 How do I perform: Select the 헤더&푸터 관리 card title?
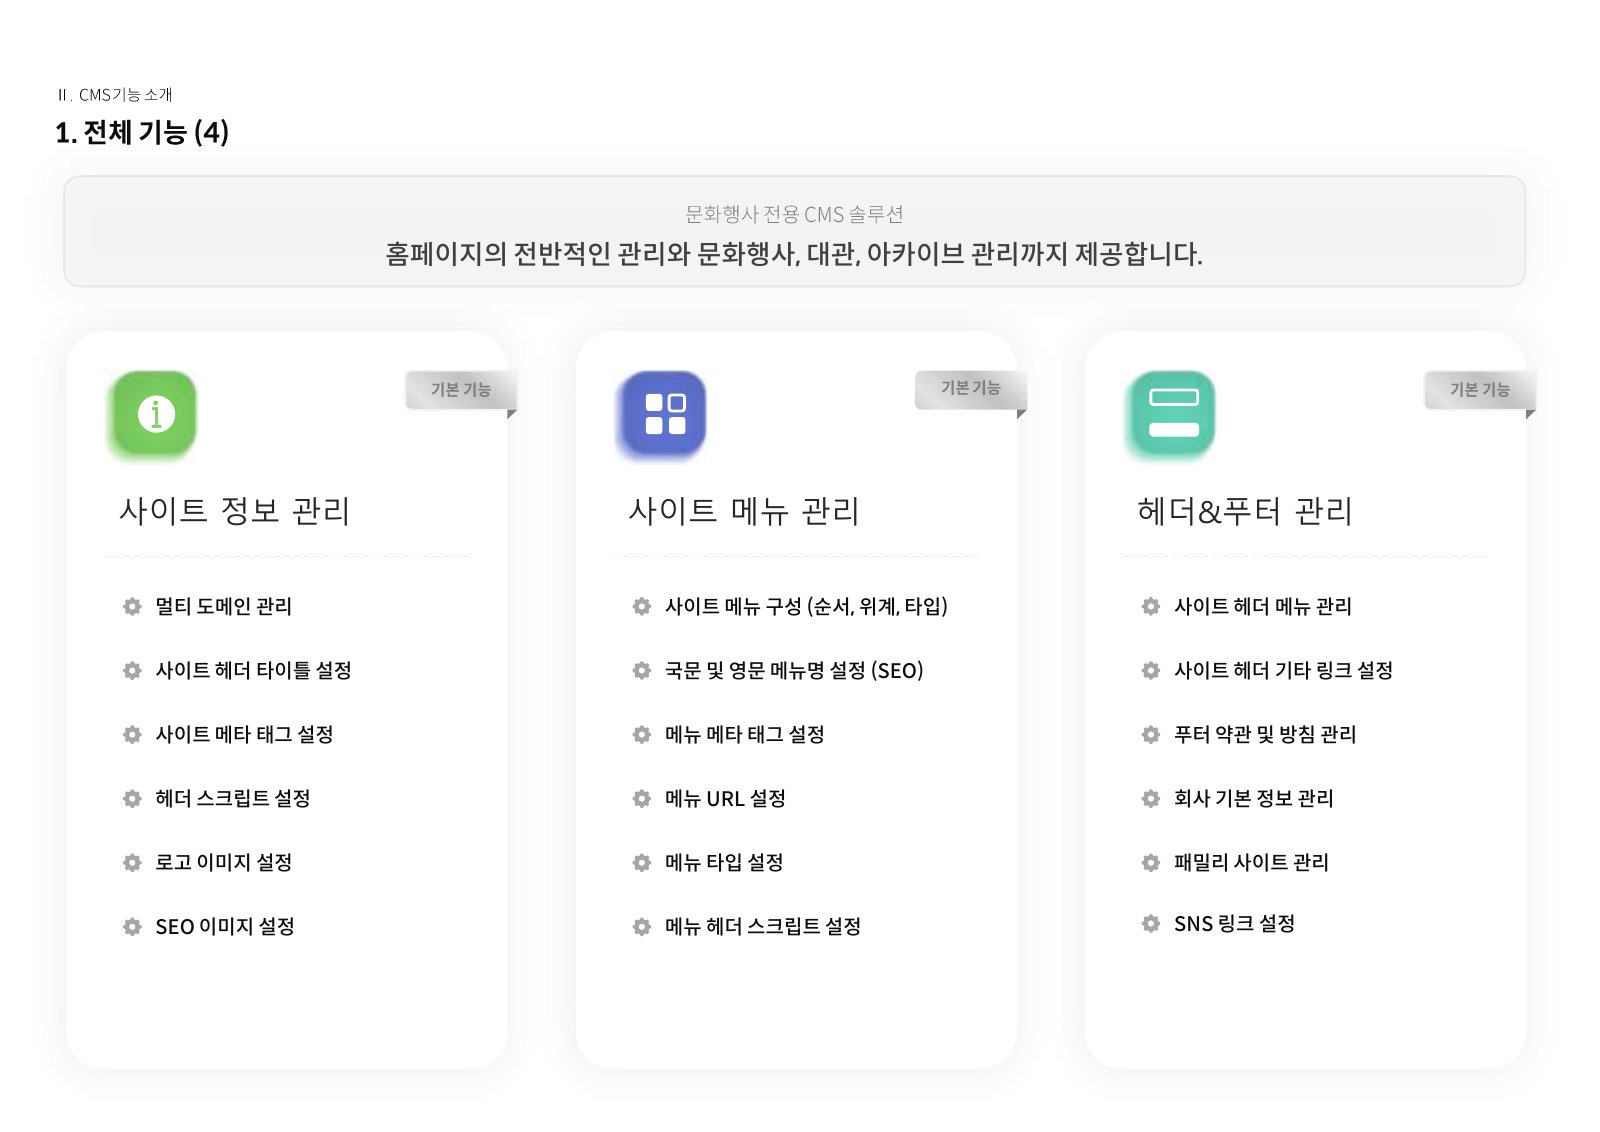pos(1245,511)
